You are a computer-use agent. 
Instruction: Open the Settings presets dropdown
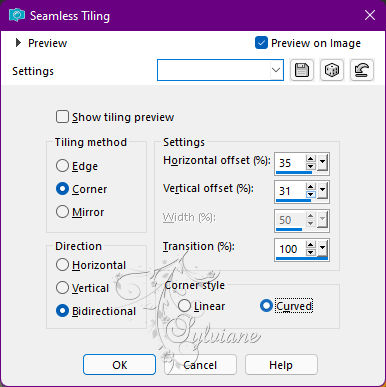(x=276, y=70)
